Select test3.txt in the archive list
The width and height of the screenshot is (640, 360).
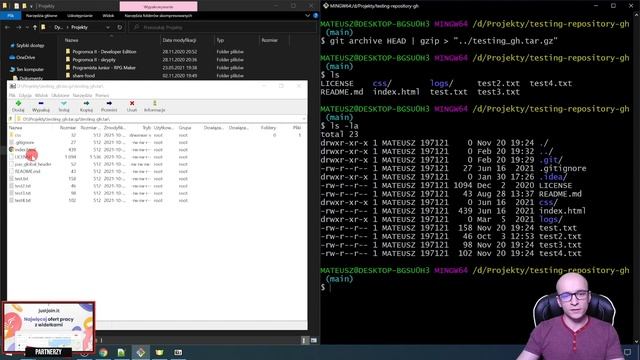pos(22,193)
